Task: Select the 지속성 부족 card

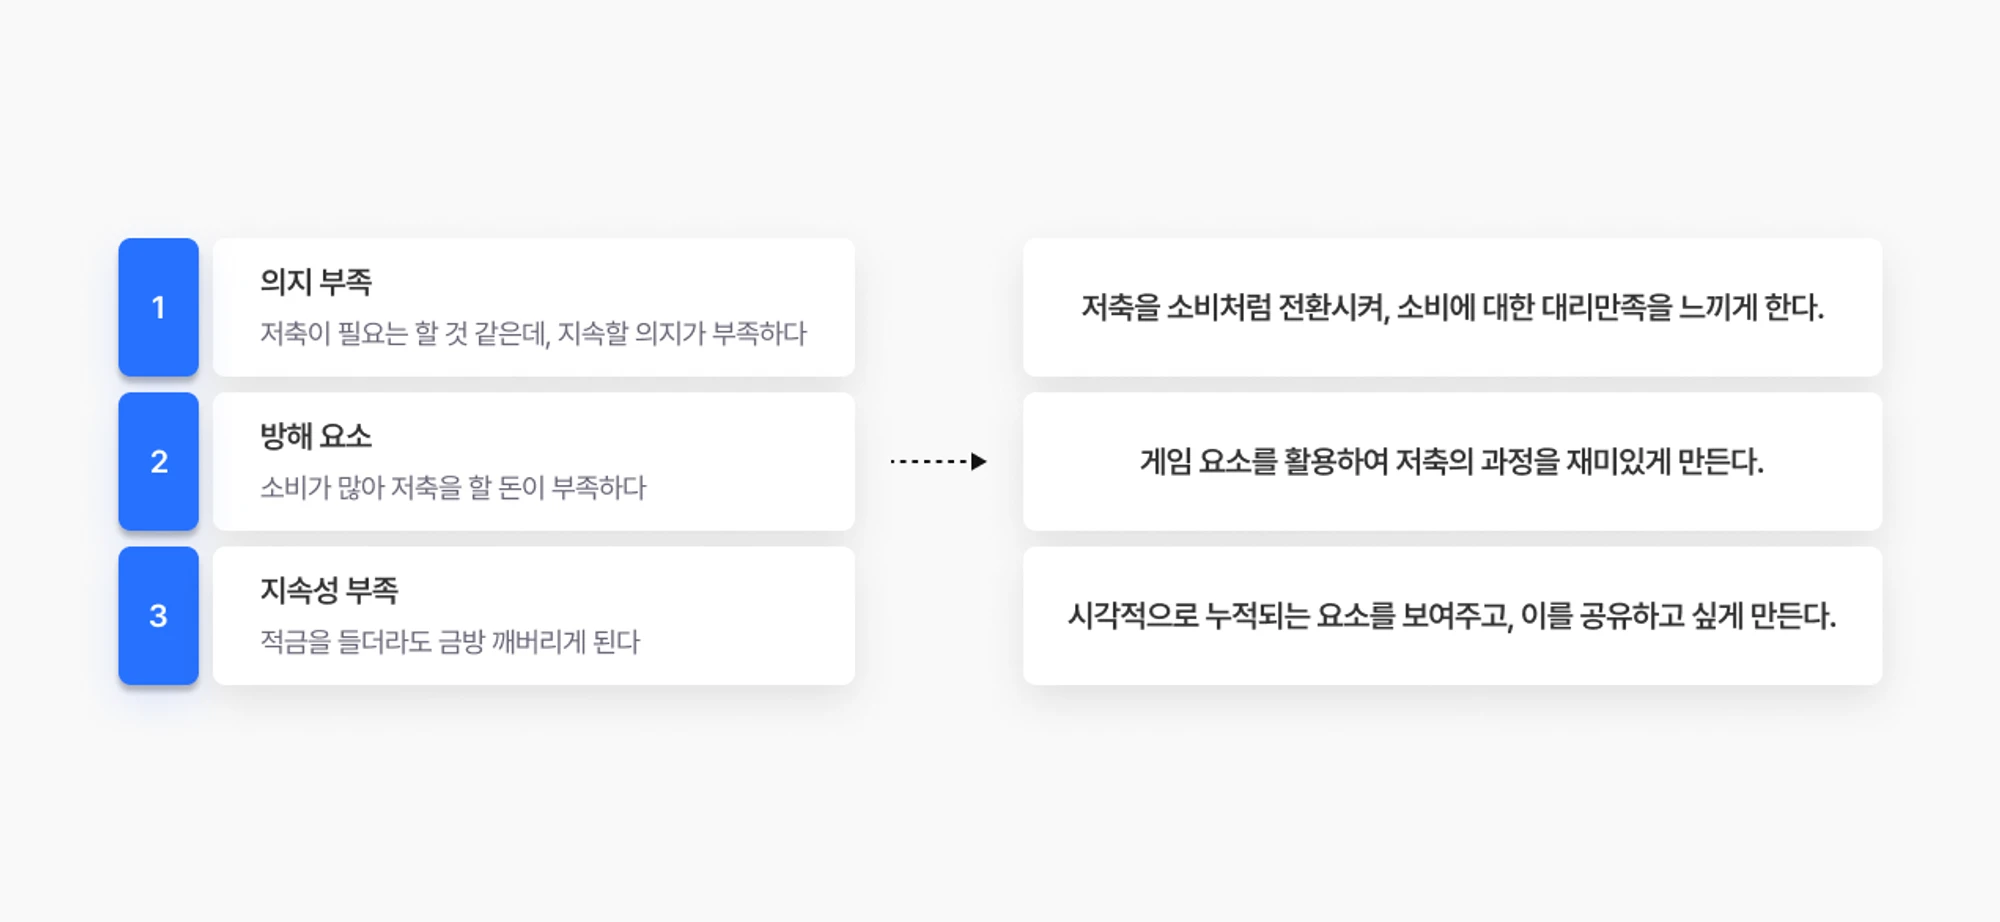Action: 534,615
